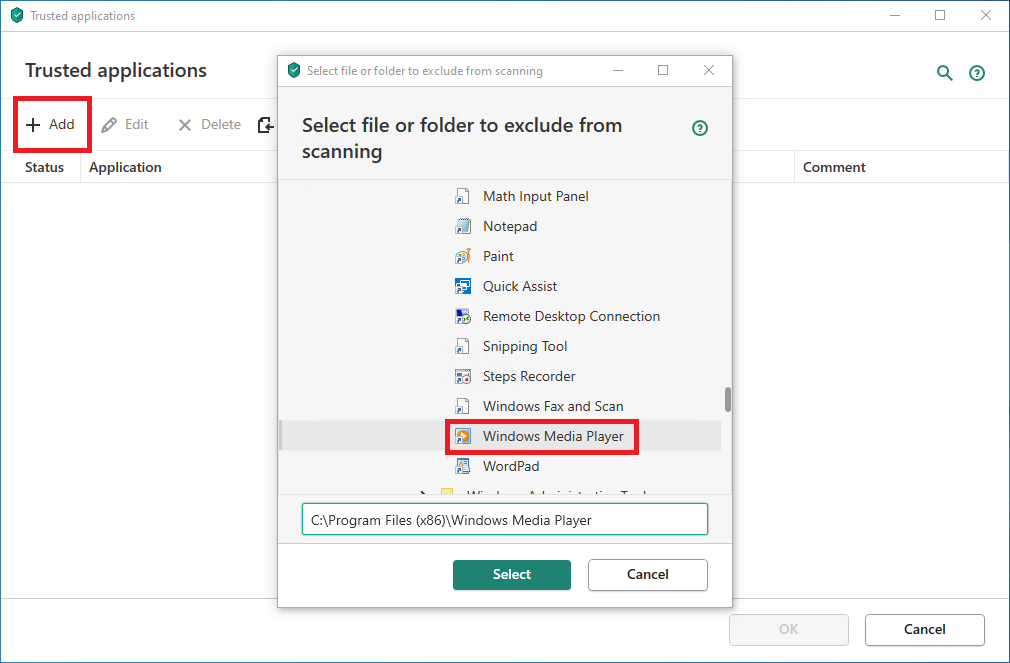Screen dimensions: 1010x663
Task: Select Snipping Tool in the list
Action: [x=524, y=347]
